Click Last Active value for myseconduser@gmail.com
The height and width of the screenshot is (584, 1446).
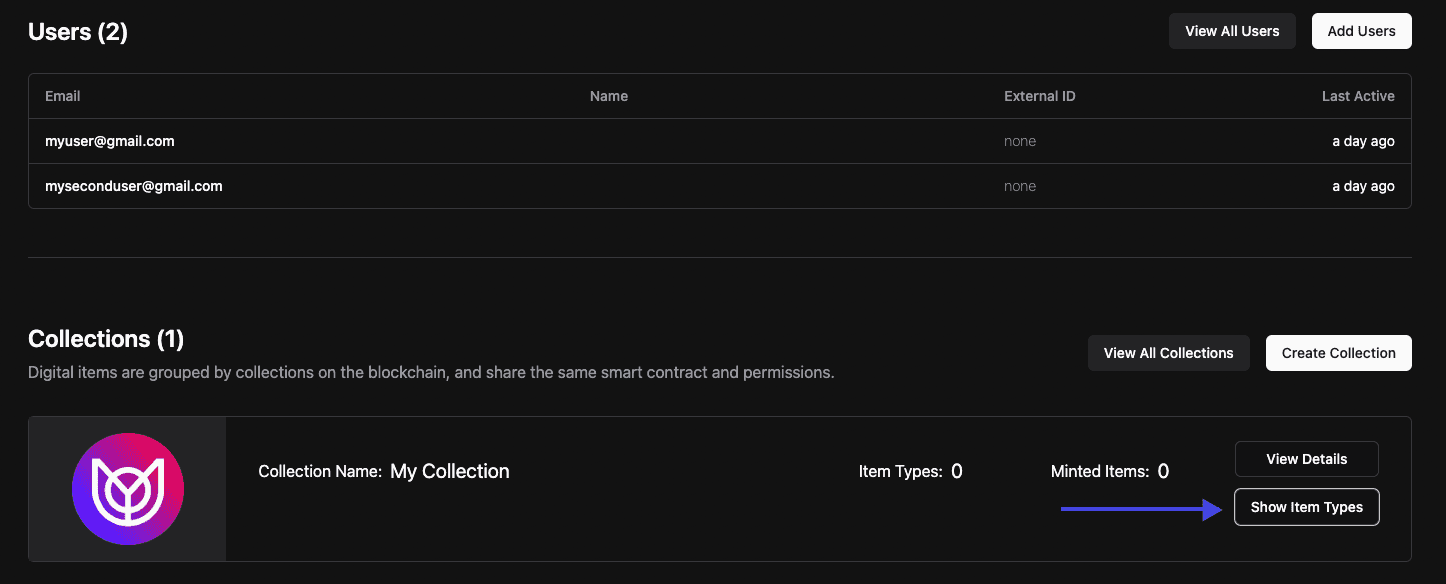click(1363, 186)
